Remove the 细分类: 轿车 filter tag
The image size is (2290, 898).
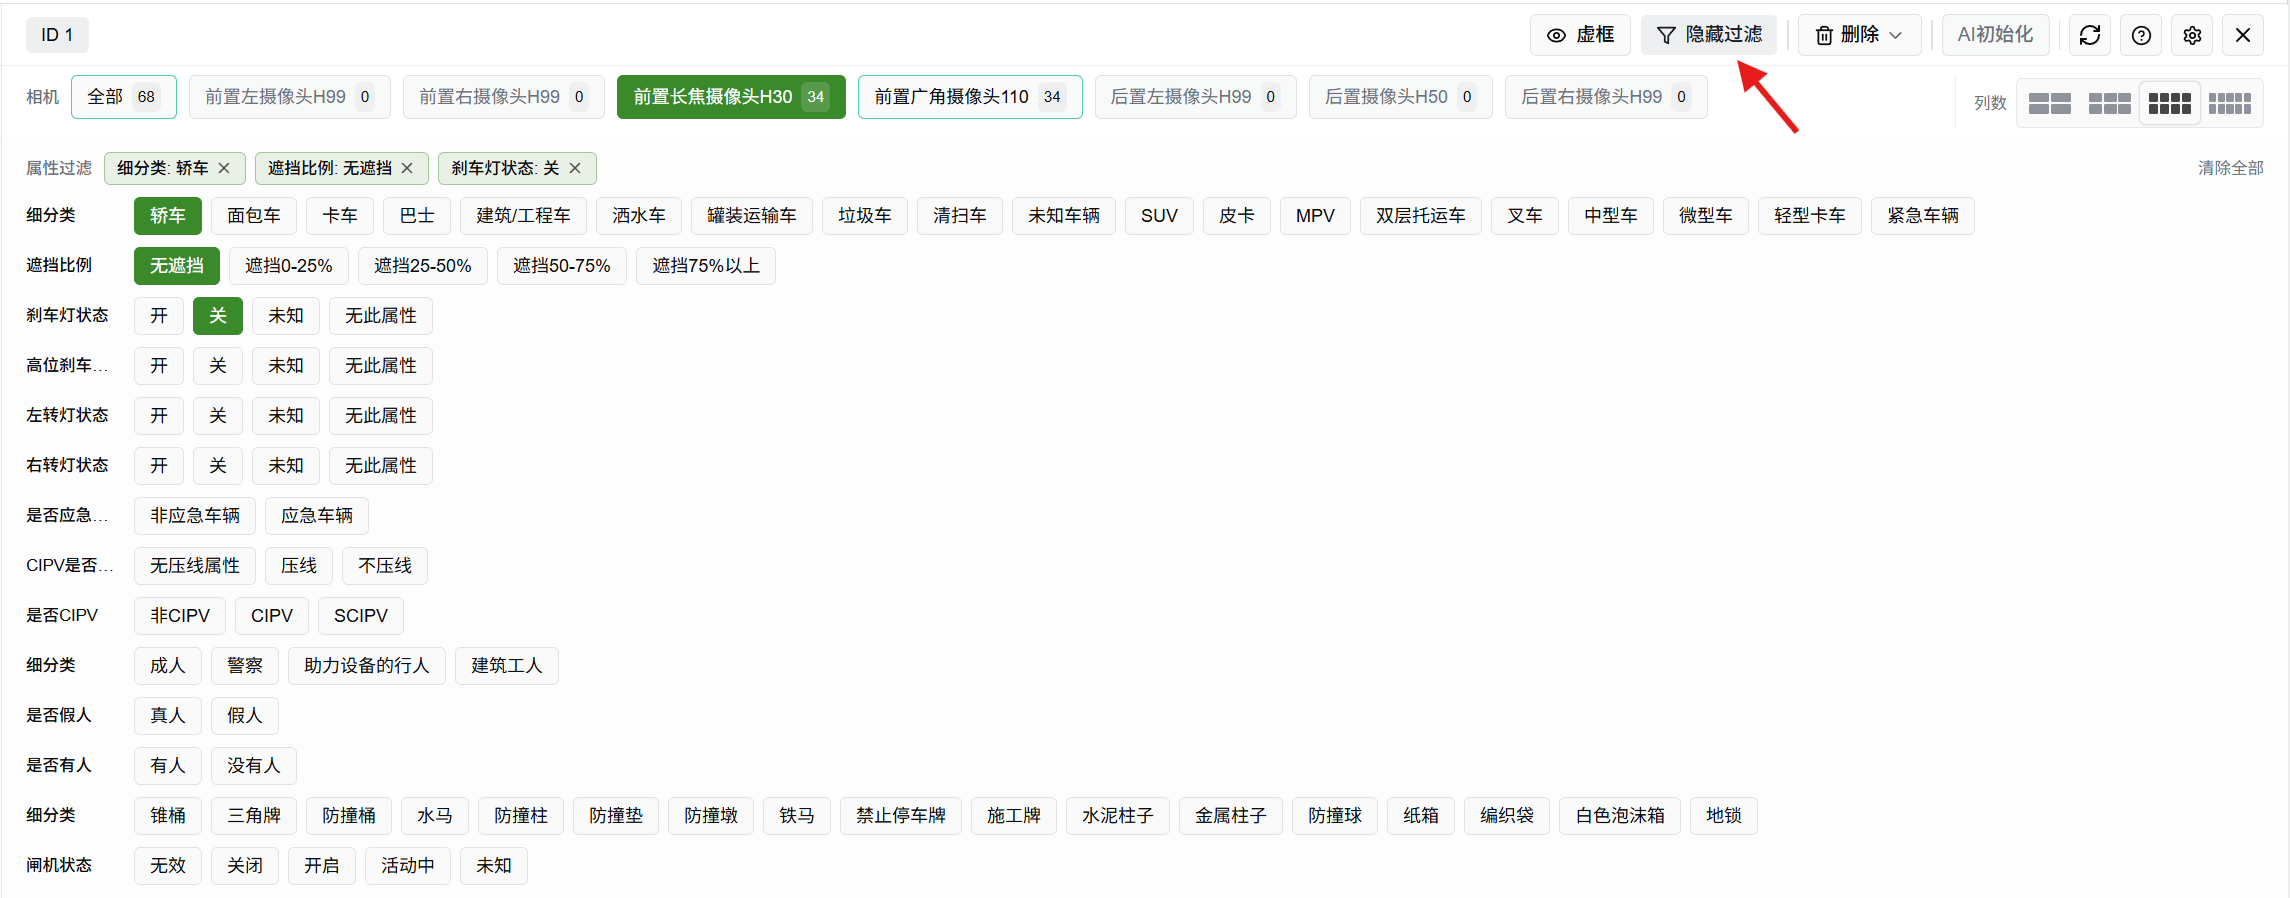tap(224, 168)
